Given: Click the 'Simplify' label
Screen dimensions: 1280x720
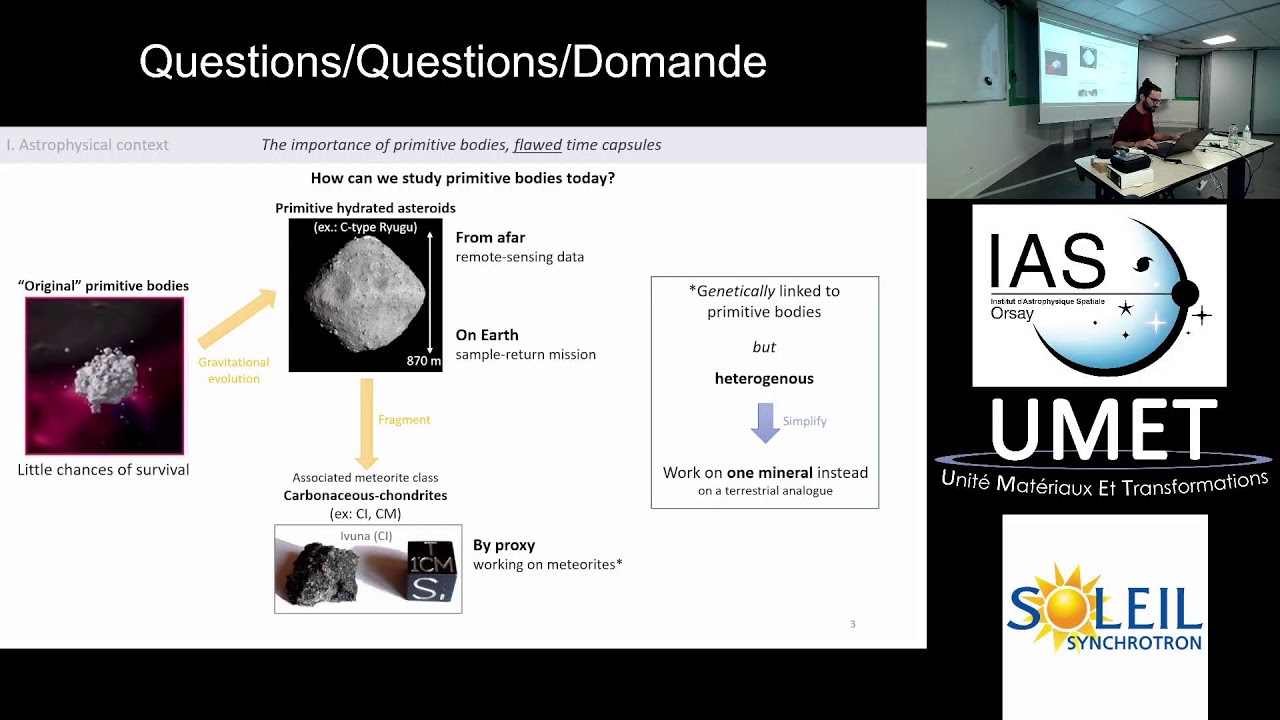Looking at the screenshot, I should click(x=805, y=421).
